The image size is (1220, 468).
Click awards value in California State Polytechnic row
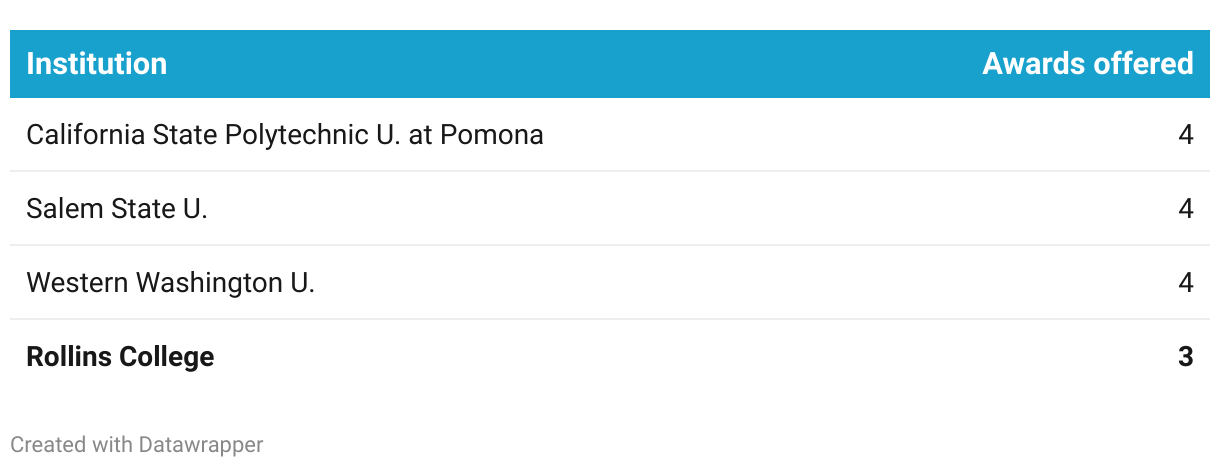pyautogui.click(x=1185, y=134)
